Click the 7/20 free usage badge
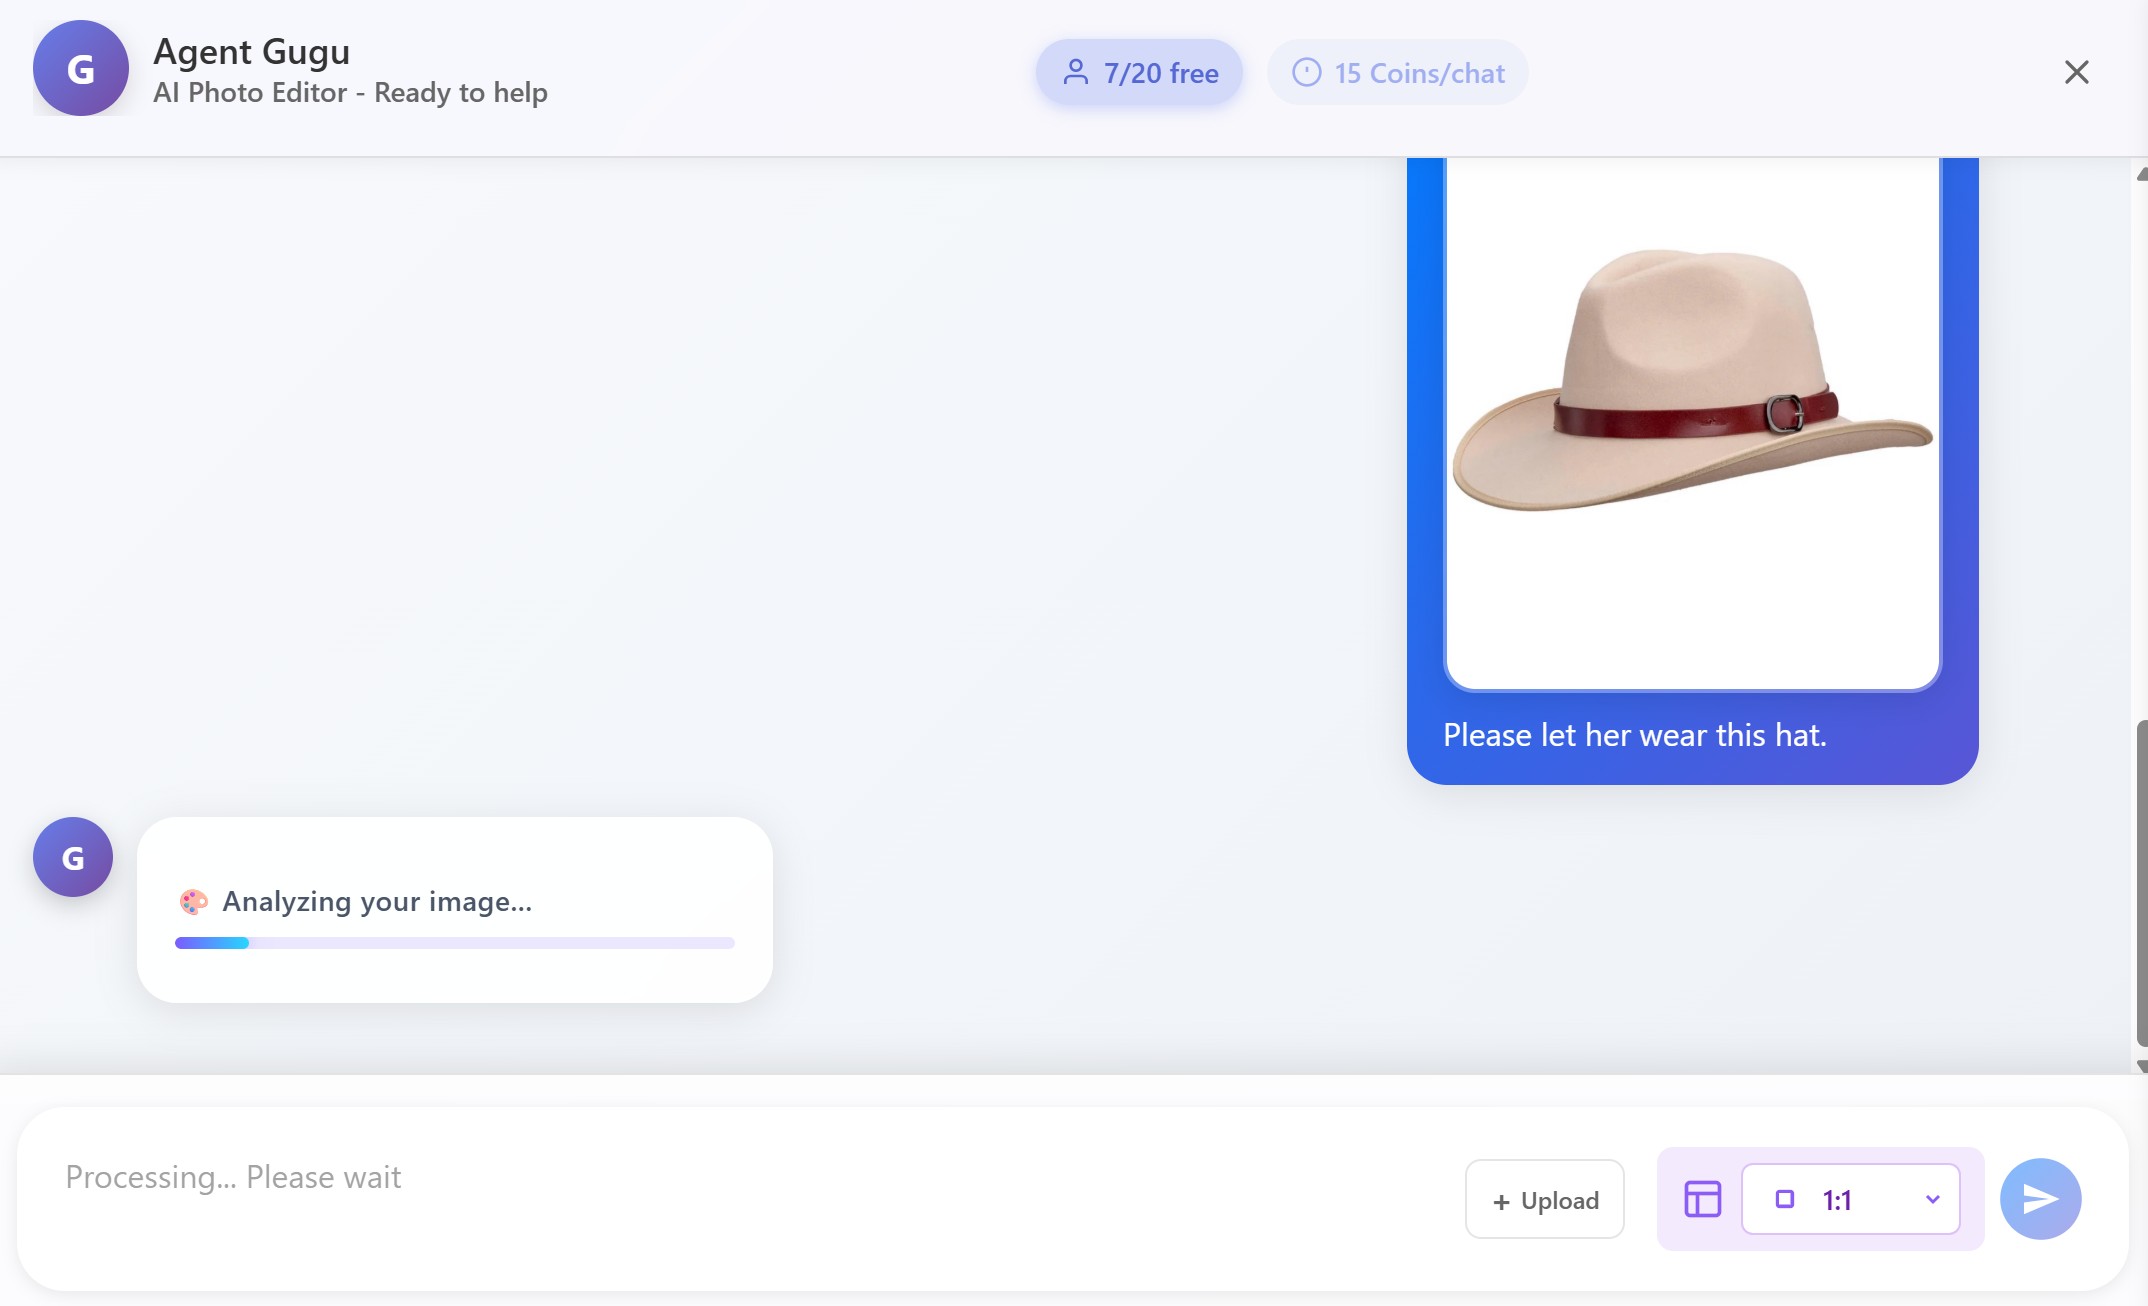Screen dimensions: 2148x1306 click(x=1139, y=72)
